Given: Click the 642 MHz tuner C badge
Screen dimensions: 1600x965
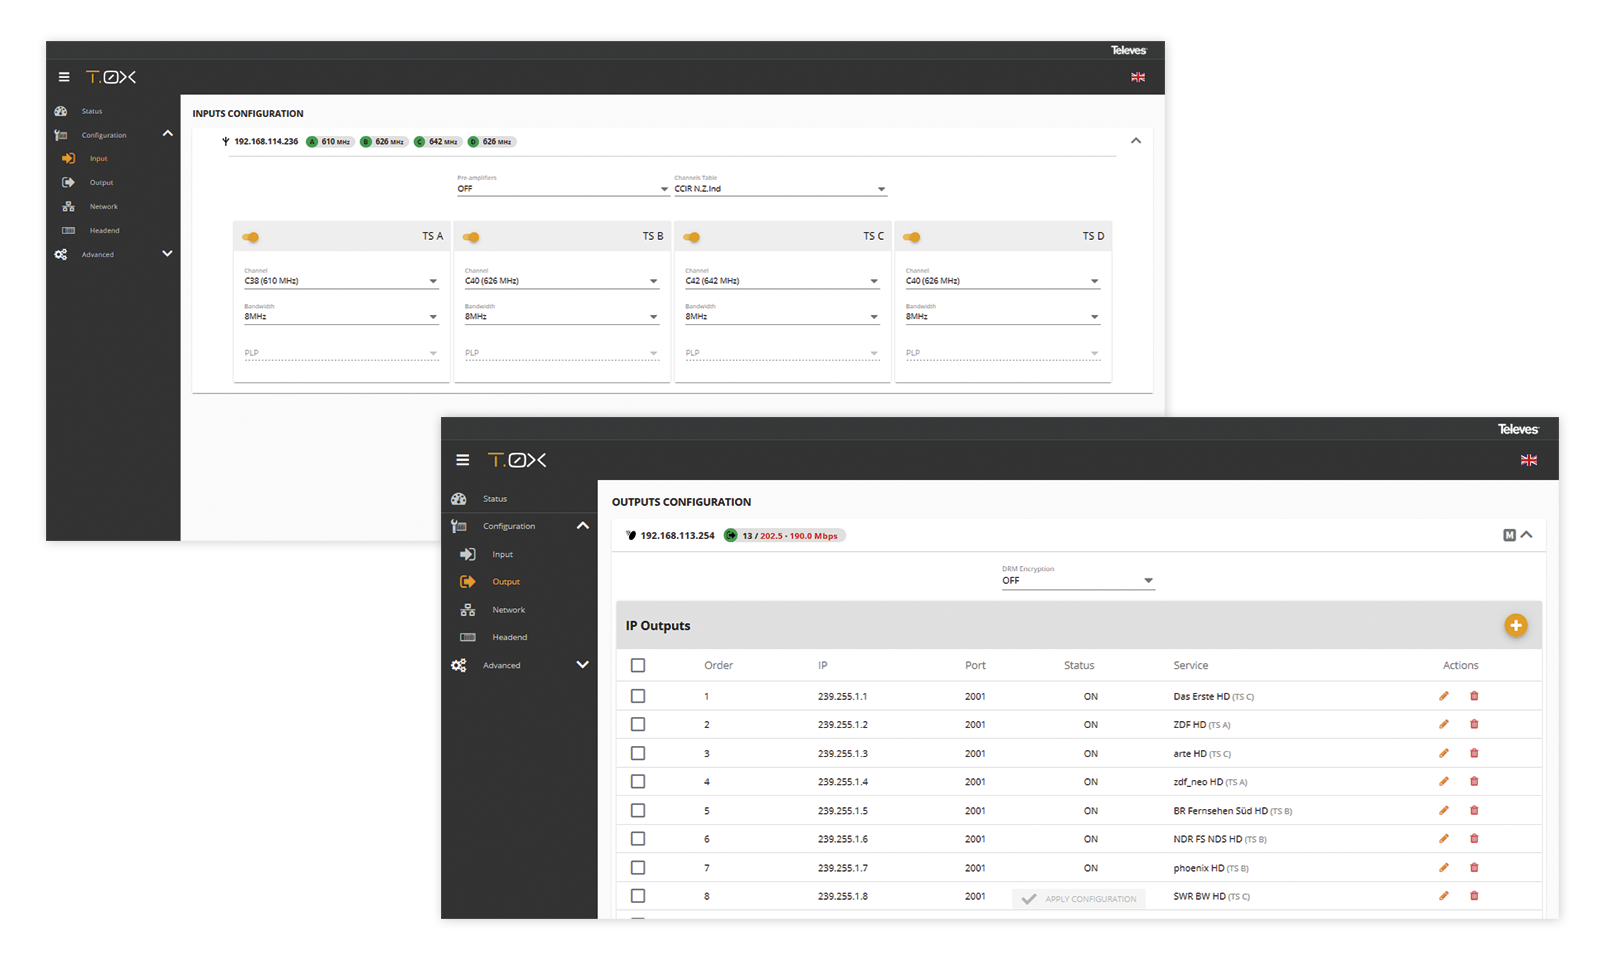Looking at the screenshot, I should pyautogui.click(x=437, y=142).
